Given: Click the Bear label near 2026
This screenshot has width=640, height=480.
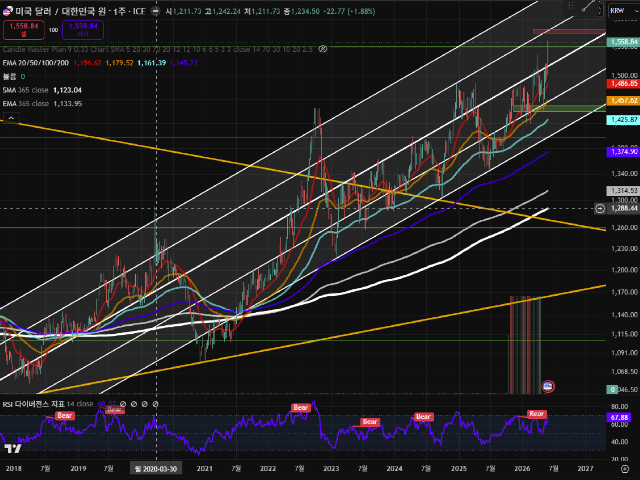Looking at the screenshot, I should click(536, 413).
